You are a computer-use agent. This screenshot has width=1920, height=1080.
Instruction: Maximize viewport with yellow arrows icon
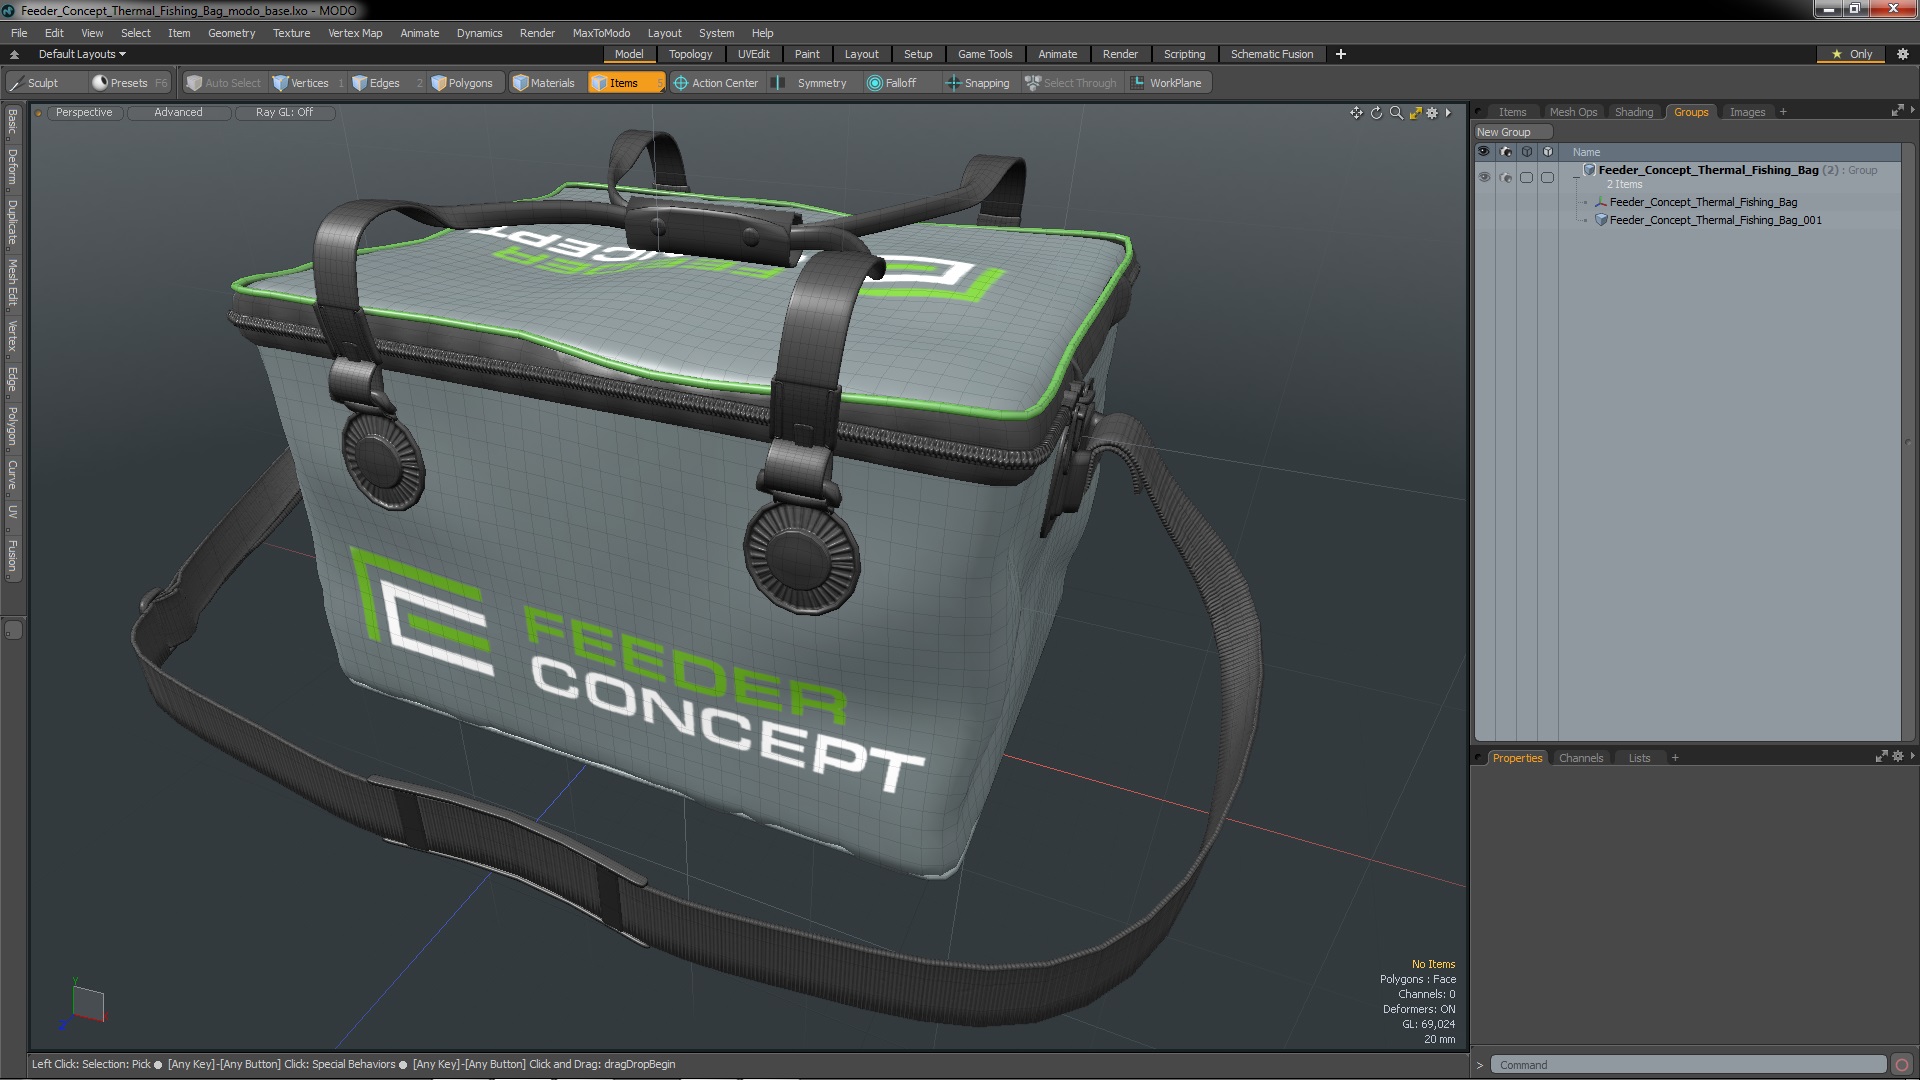[1415, 113]
